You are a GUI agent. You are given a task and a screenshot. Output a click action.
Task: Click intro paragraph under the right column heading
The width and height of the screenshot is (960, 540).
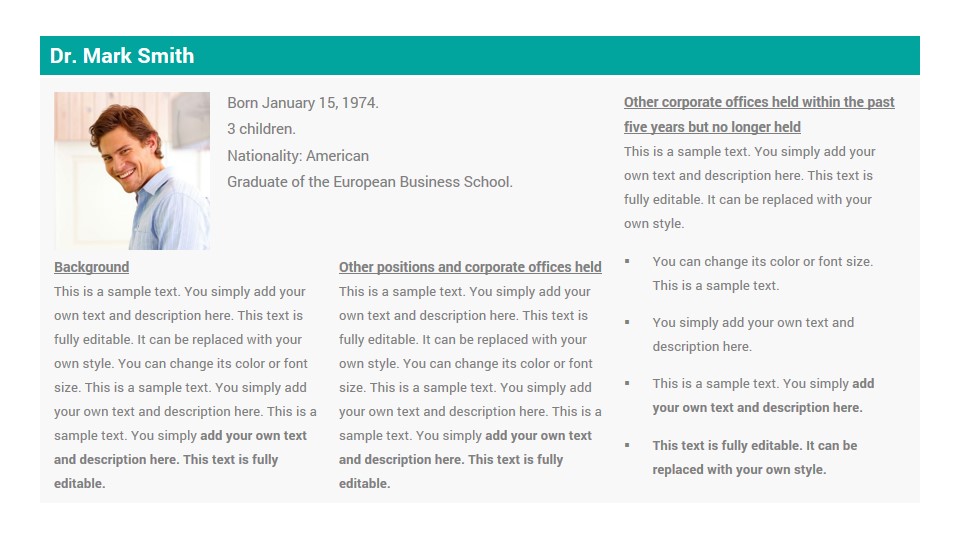click(749, 187)
